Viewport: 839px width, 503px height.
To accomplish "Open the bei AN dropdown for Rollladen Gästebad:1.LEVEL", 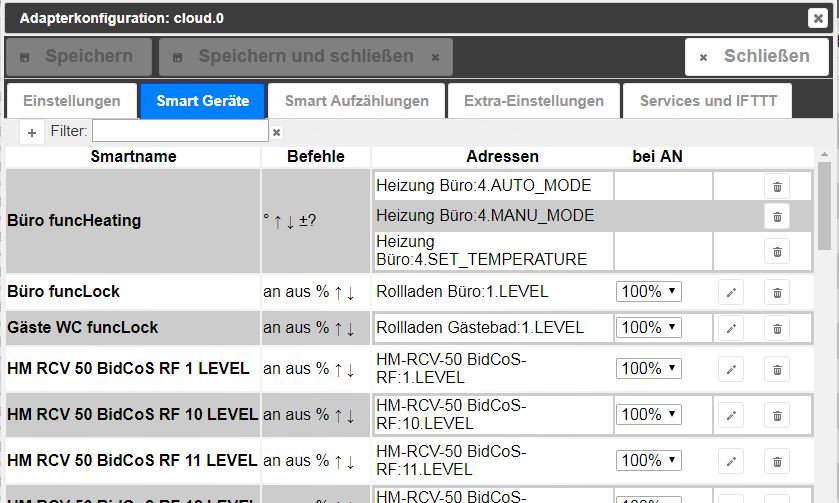I will 649,327.
